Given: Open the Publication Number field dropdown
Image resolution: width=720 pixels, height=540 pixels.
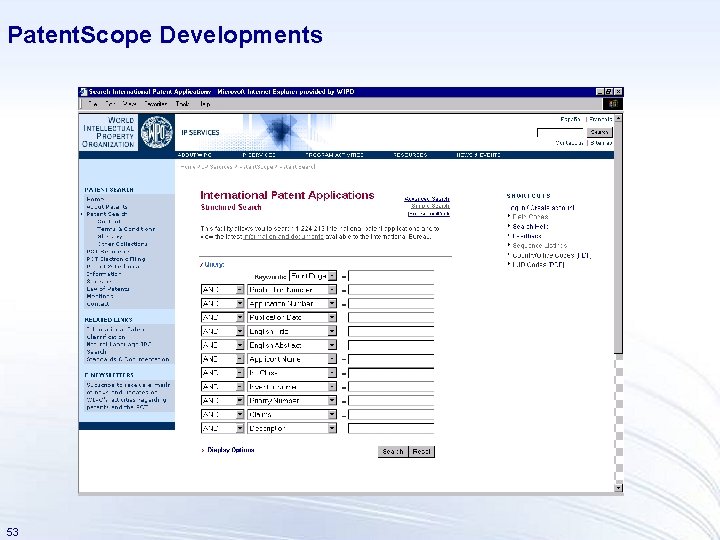Looking at the screenshot, I should click(292, 290).
